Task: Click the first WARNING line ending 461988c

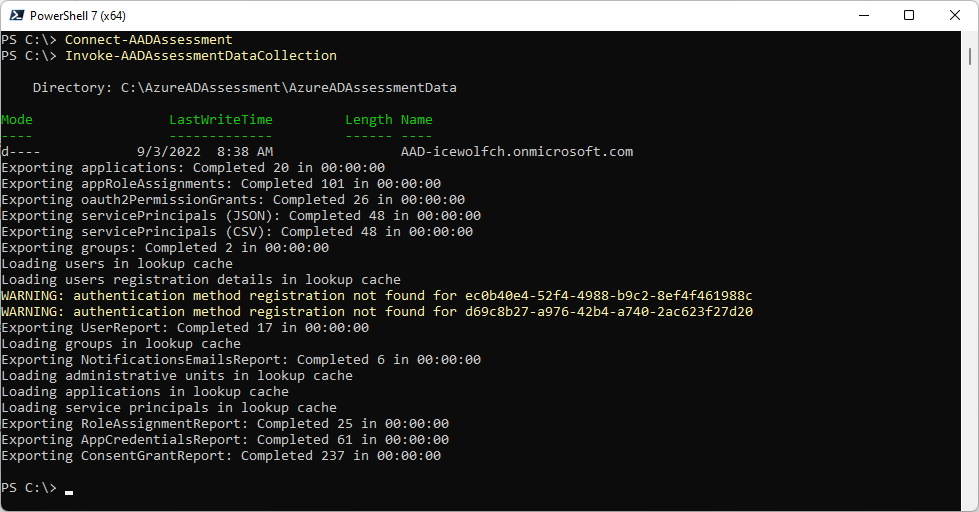Action: [x=377, y=296]
